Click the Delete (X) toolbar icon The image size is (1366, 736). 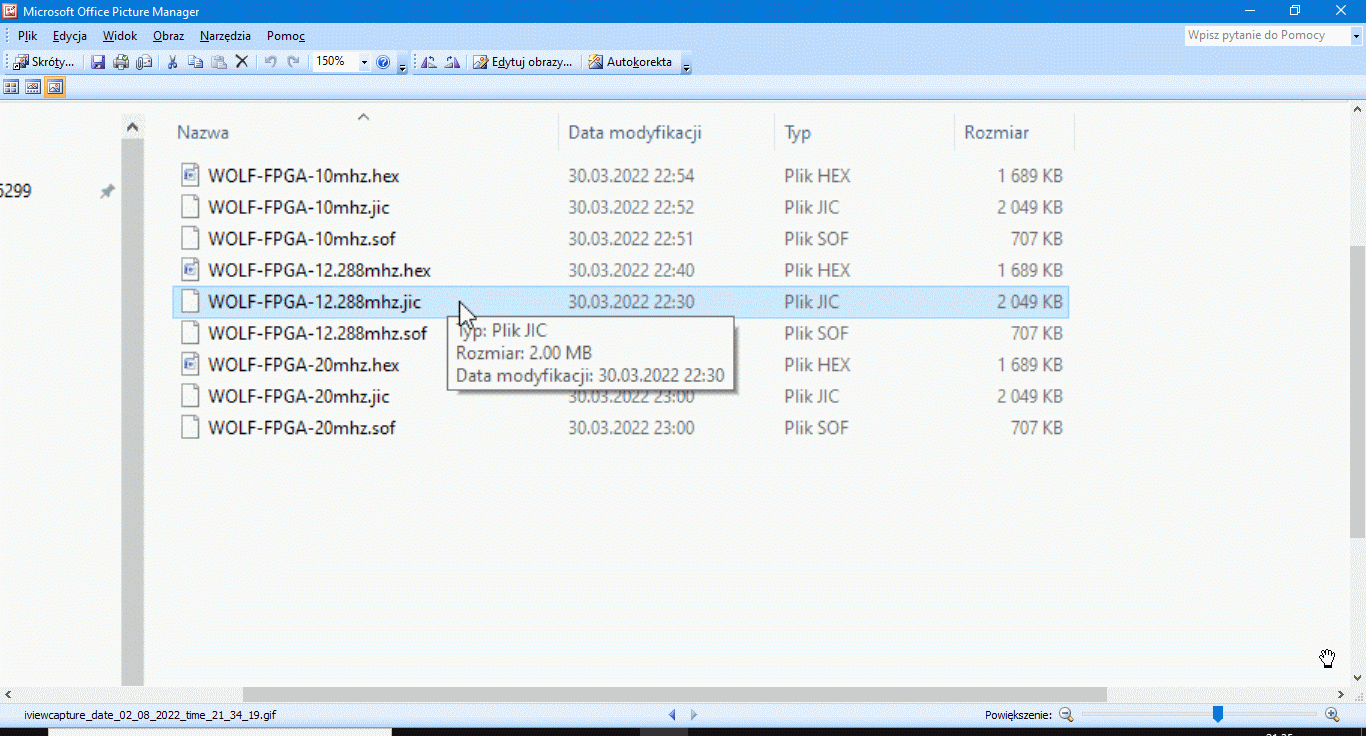click(241, 62)
